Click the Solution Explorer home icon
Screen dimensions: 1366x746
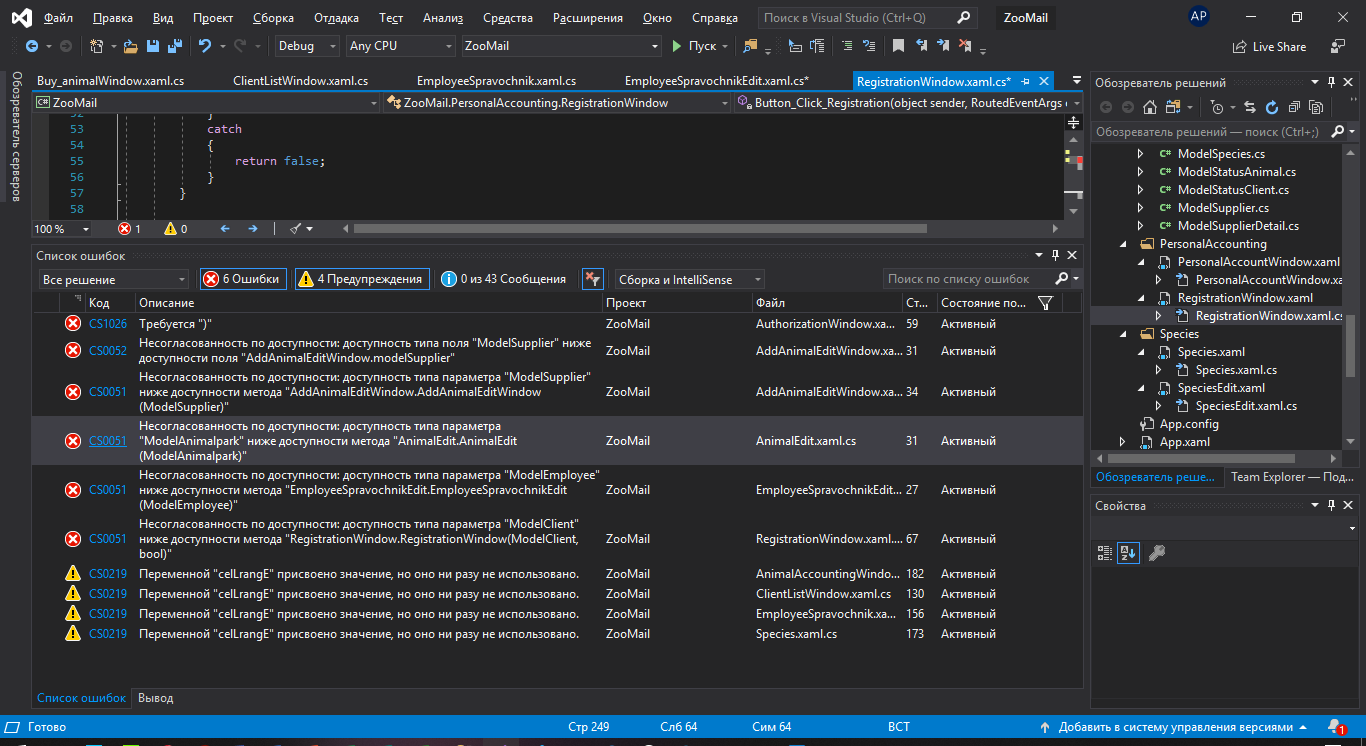point(1150,107)
